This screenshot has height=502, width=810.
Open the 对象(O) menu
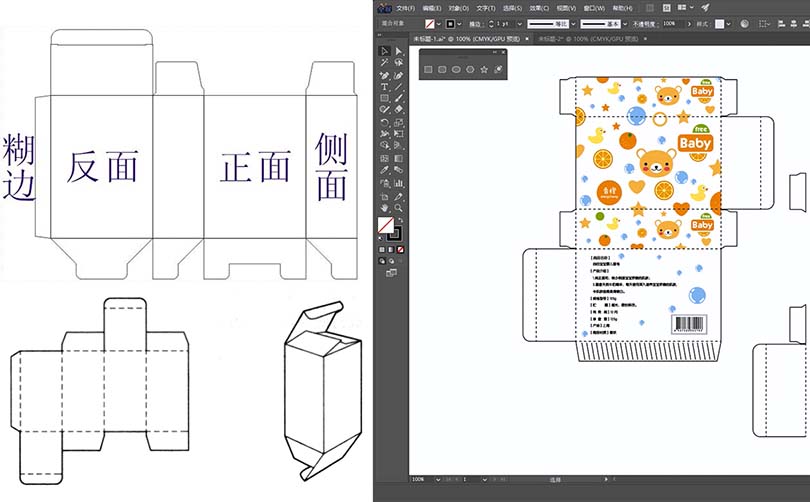[459, 8]
